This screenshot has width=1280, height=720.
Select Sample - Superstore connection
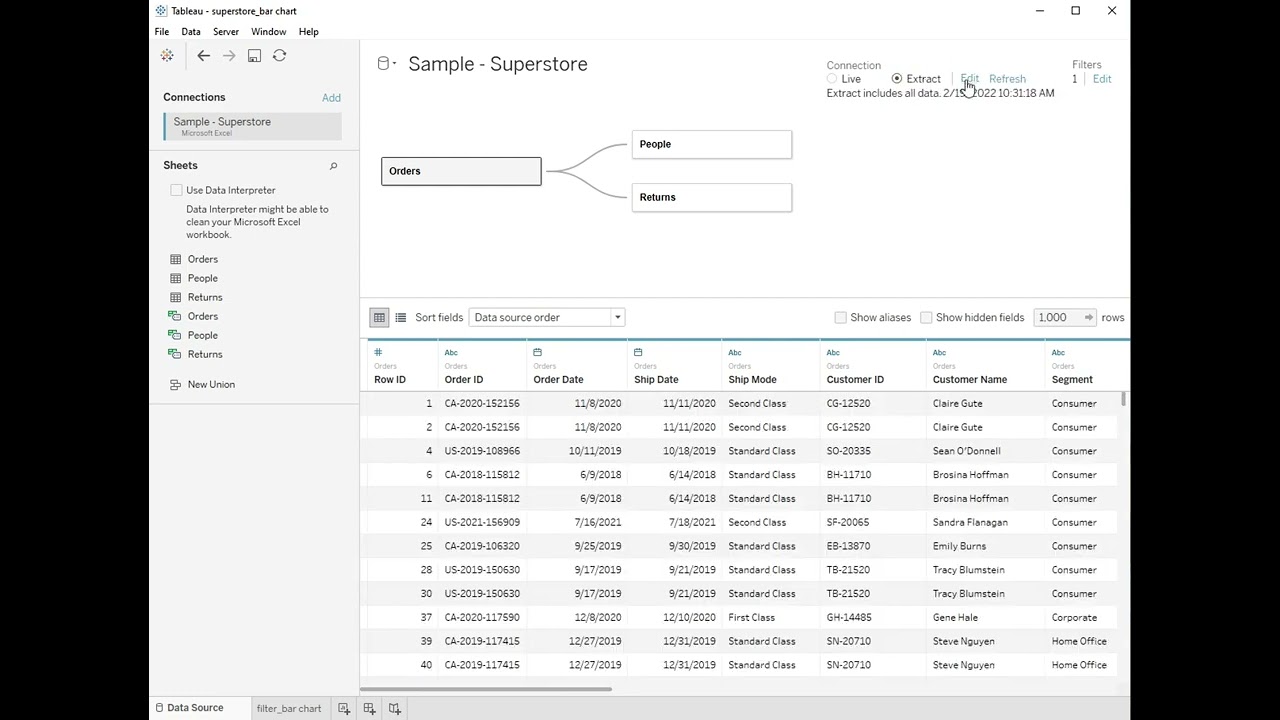[x=253, y=126]
